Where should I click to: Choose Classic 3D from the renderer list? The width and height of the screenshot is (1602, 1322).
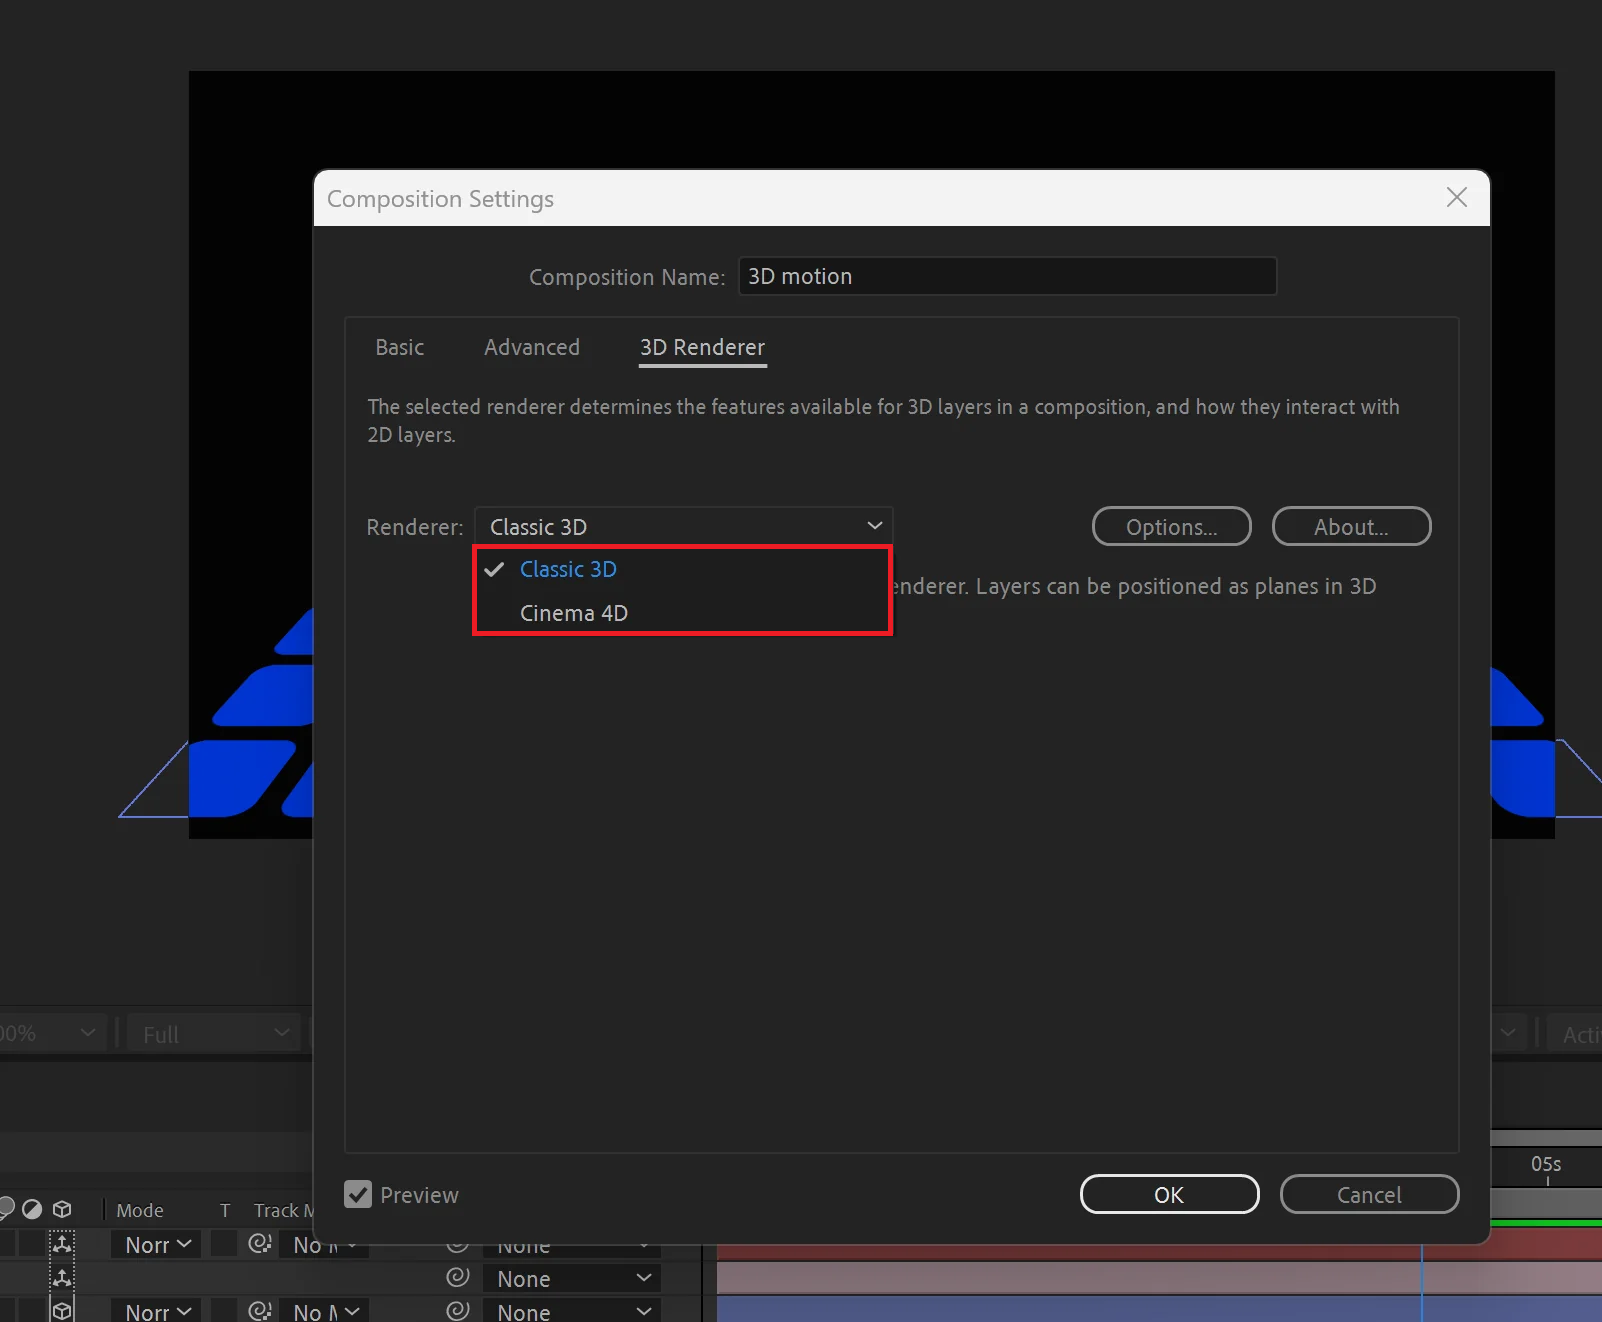pyautogui.click(x=682, y=569)
